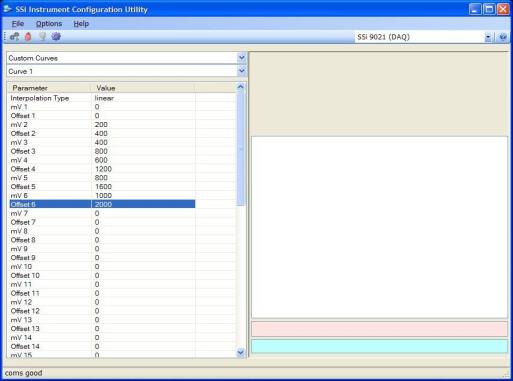The image size is (513, 381).
Task: Click the parameter list scrollbar thumb
Action: click(x=240, y=149)
